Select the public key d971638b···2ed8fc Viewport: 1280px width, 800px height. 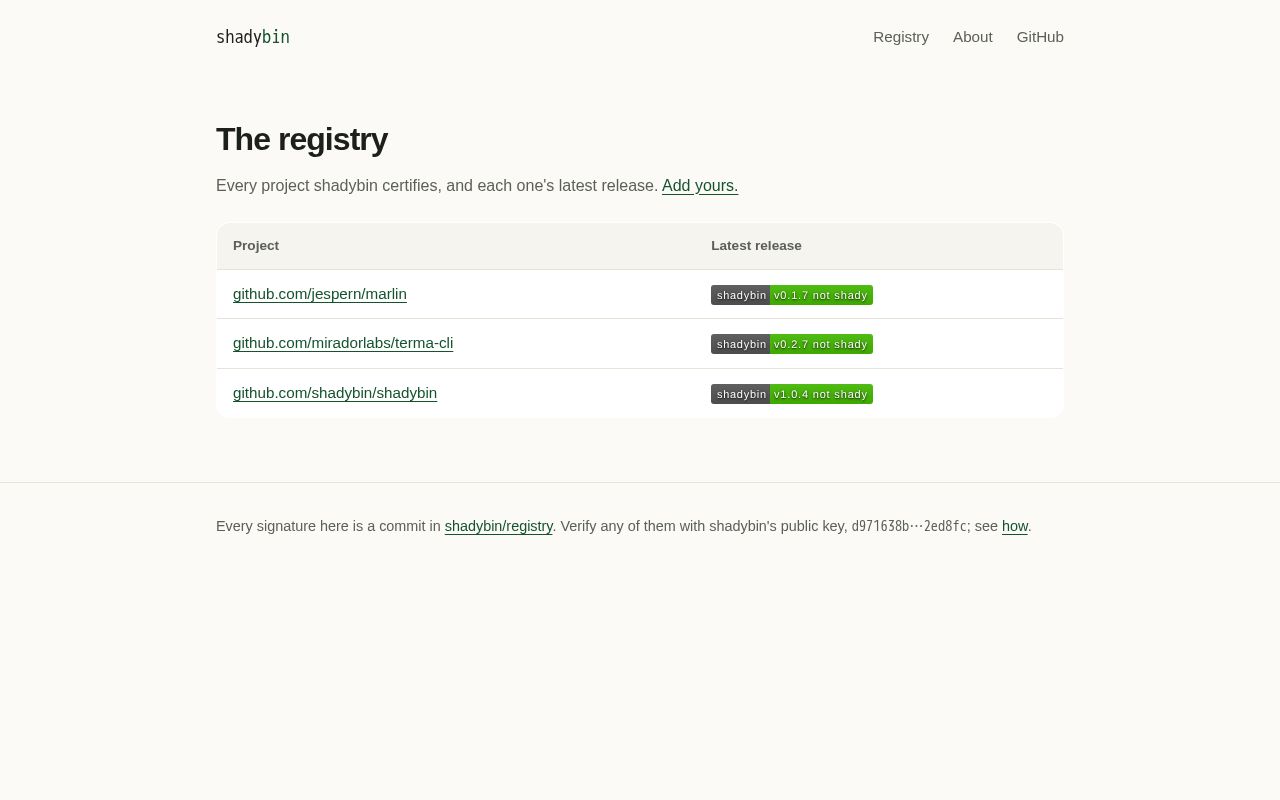909,526
